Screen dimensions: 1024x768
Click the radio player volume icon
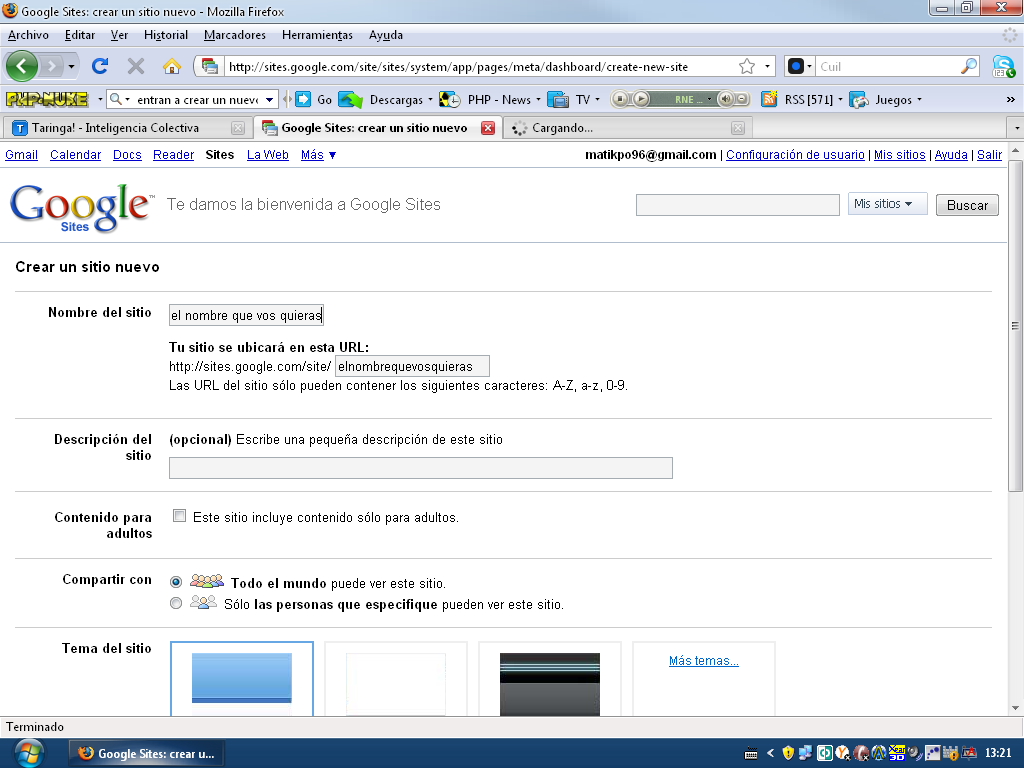point(725,99)
